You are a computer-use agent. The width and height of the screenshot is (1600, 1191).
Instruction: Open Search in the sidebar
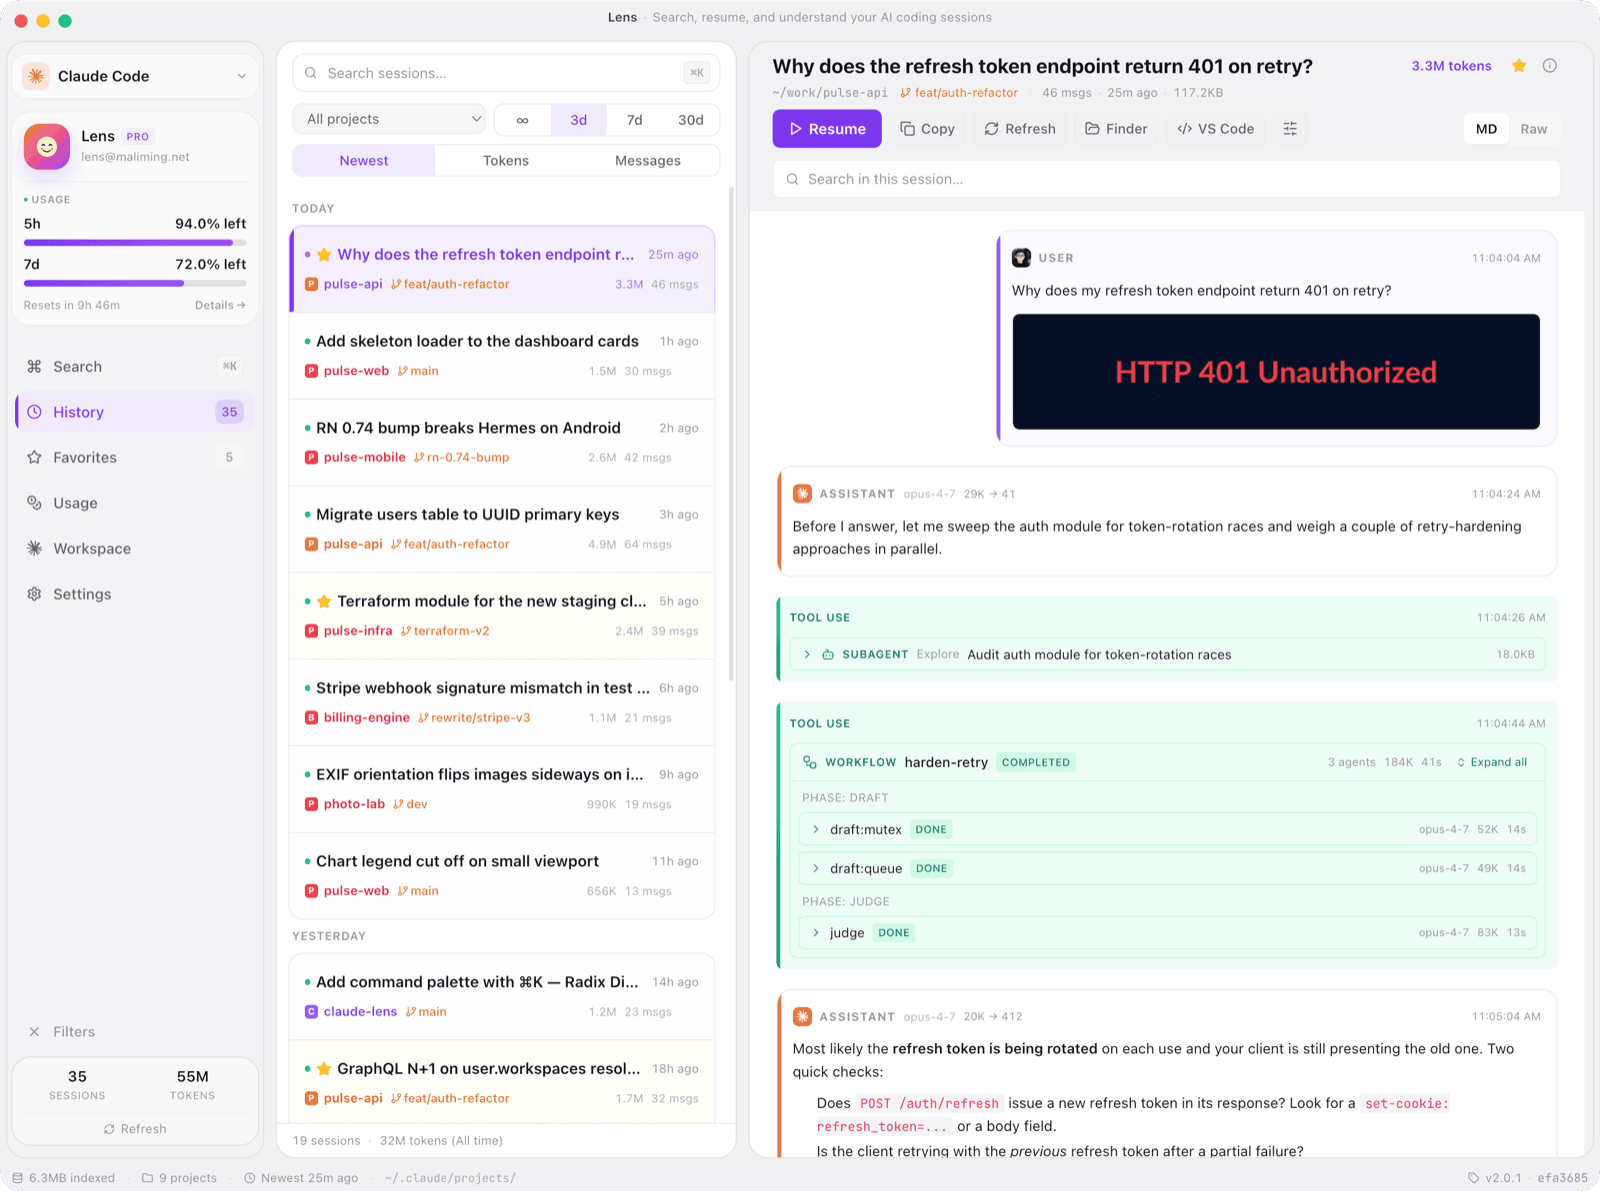point(135,367)
